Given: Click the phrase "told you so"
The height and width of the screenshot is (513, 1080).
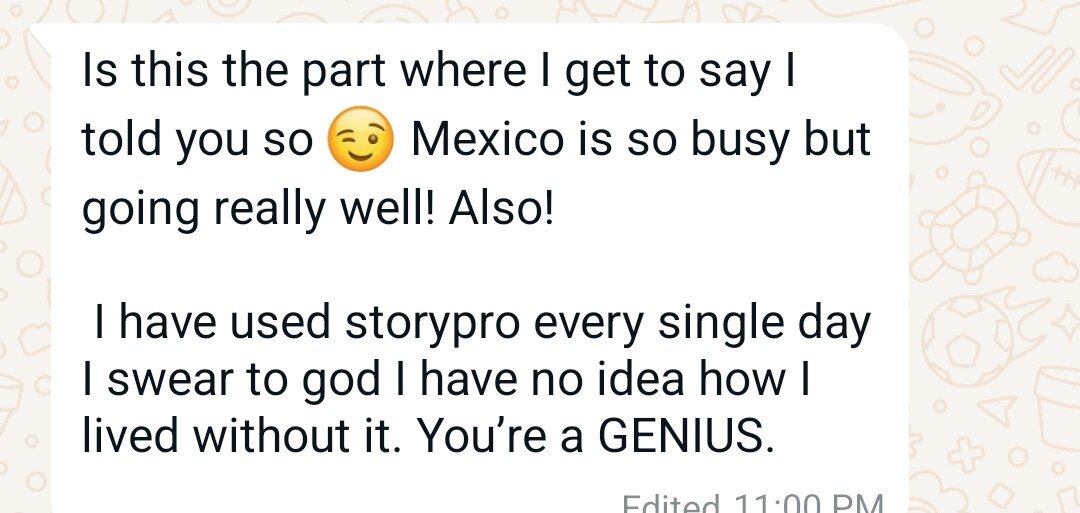Looking at the screenshot, I should pos(197,142).
